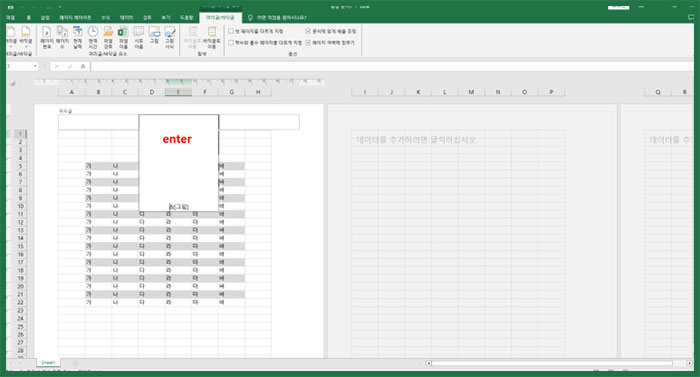Image resolution: width=700 pixels, height=377 pixels.
Task: Click the 머리글 label above header
Action: coord(65,111)
